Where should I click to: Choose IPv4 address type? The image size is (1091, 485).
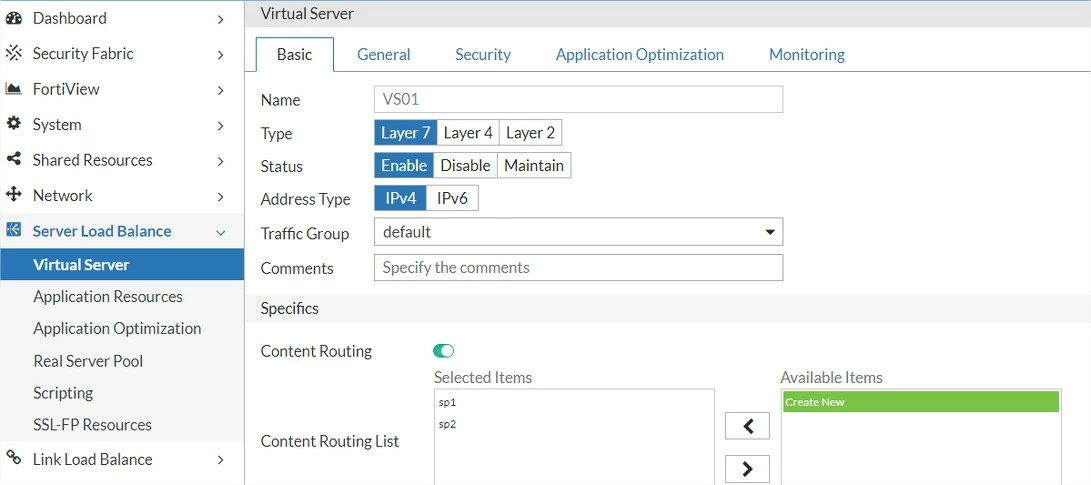400,198
